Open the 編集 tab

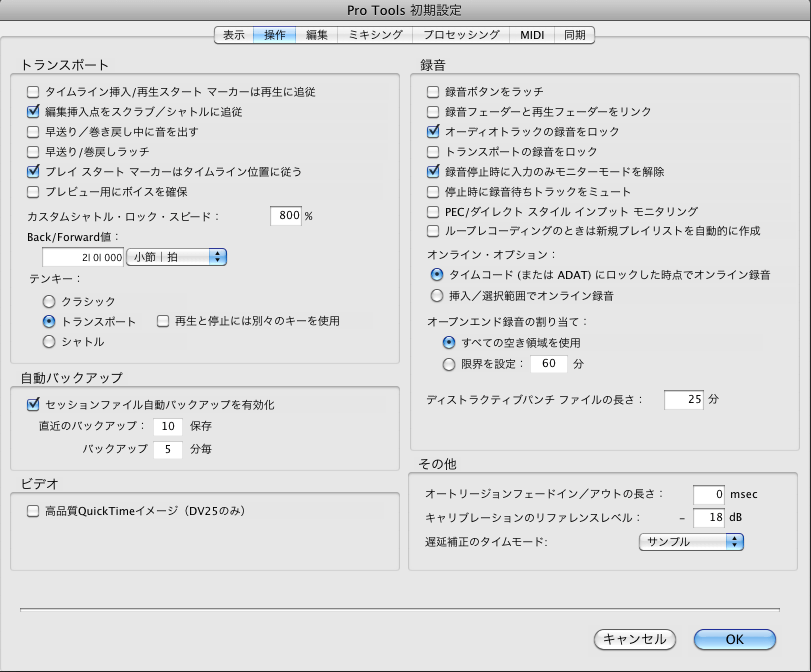coord(317,35)
